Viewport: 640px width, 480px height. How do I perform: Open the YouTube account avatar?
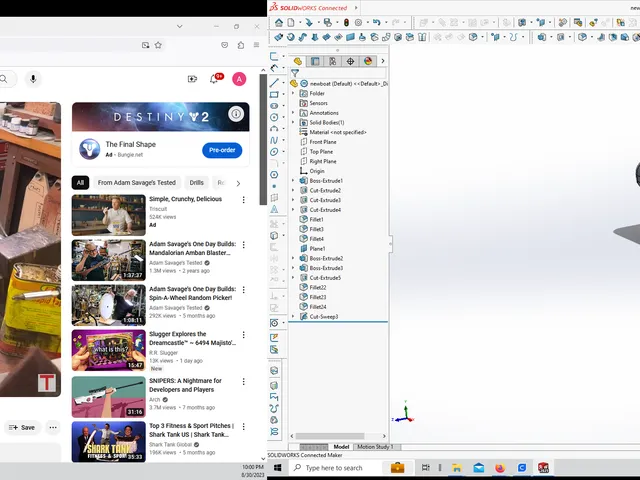(239, 79)
